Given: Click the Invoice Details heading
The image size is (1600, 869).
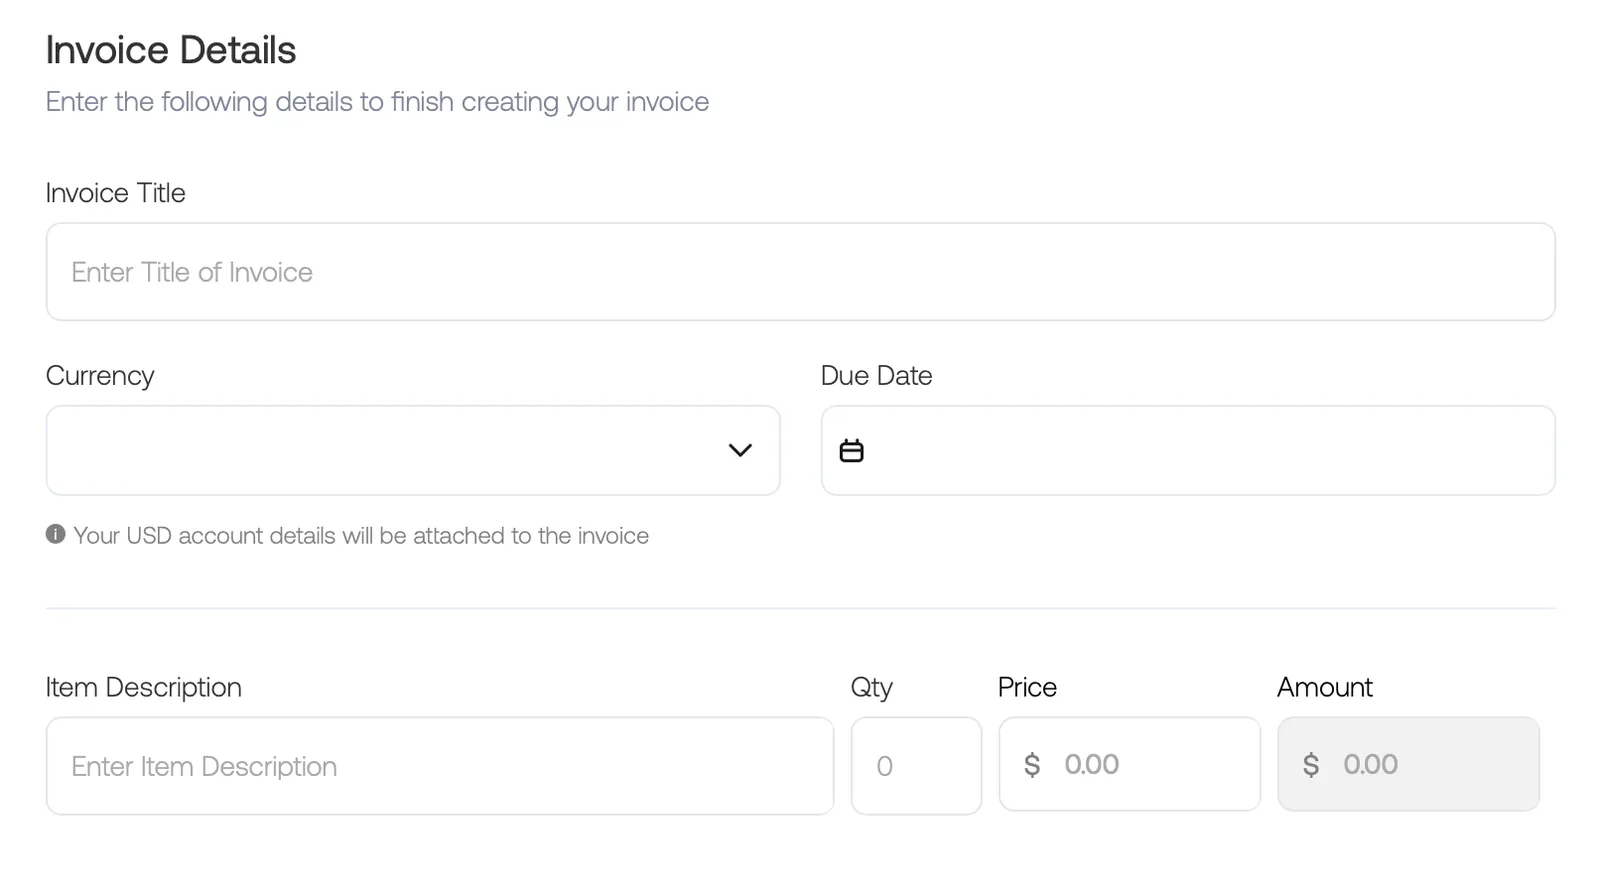Looking at the screenshot, I should [x=171, y=50].
